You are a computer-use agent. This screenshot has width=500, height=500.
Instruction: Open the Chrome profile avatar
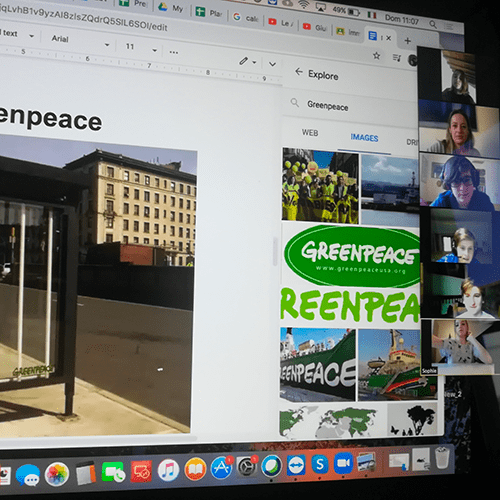coord(413,60)
